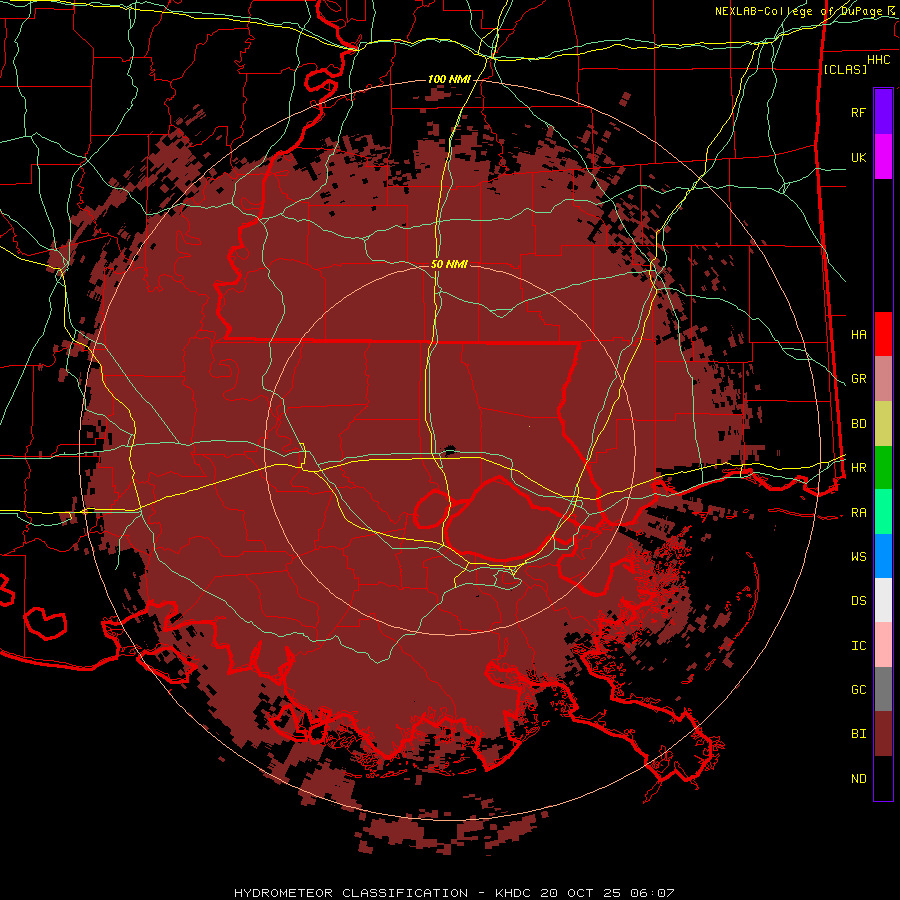The width and height of the screenshot is (900, 900).
Task: Click the ND legend label
Action: coord(858,779)
